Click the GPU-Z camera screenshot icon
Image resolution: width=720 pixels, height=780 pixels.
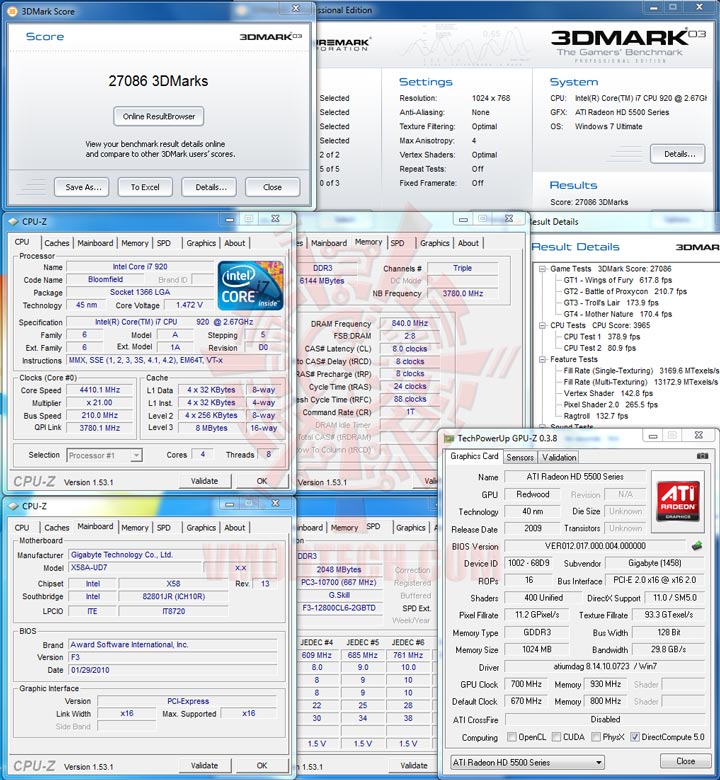(702, 456)
